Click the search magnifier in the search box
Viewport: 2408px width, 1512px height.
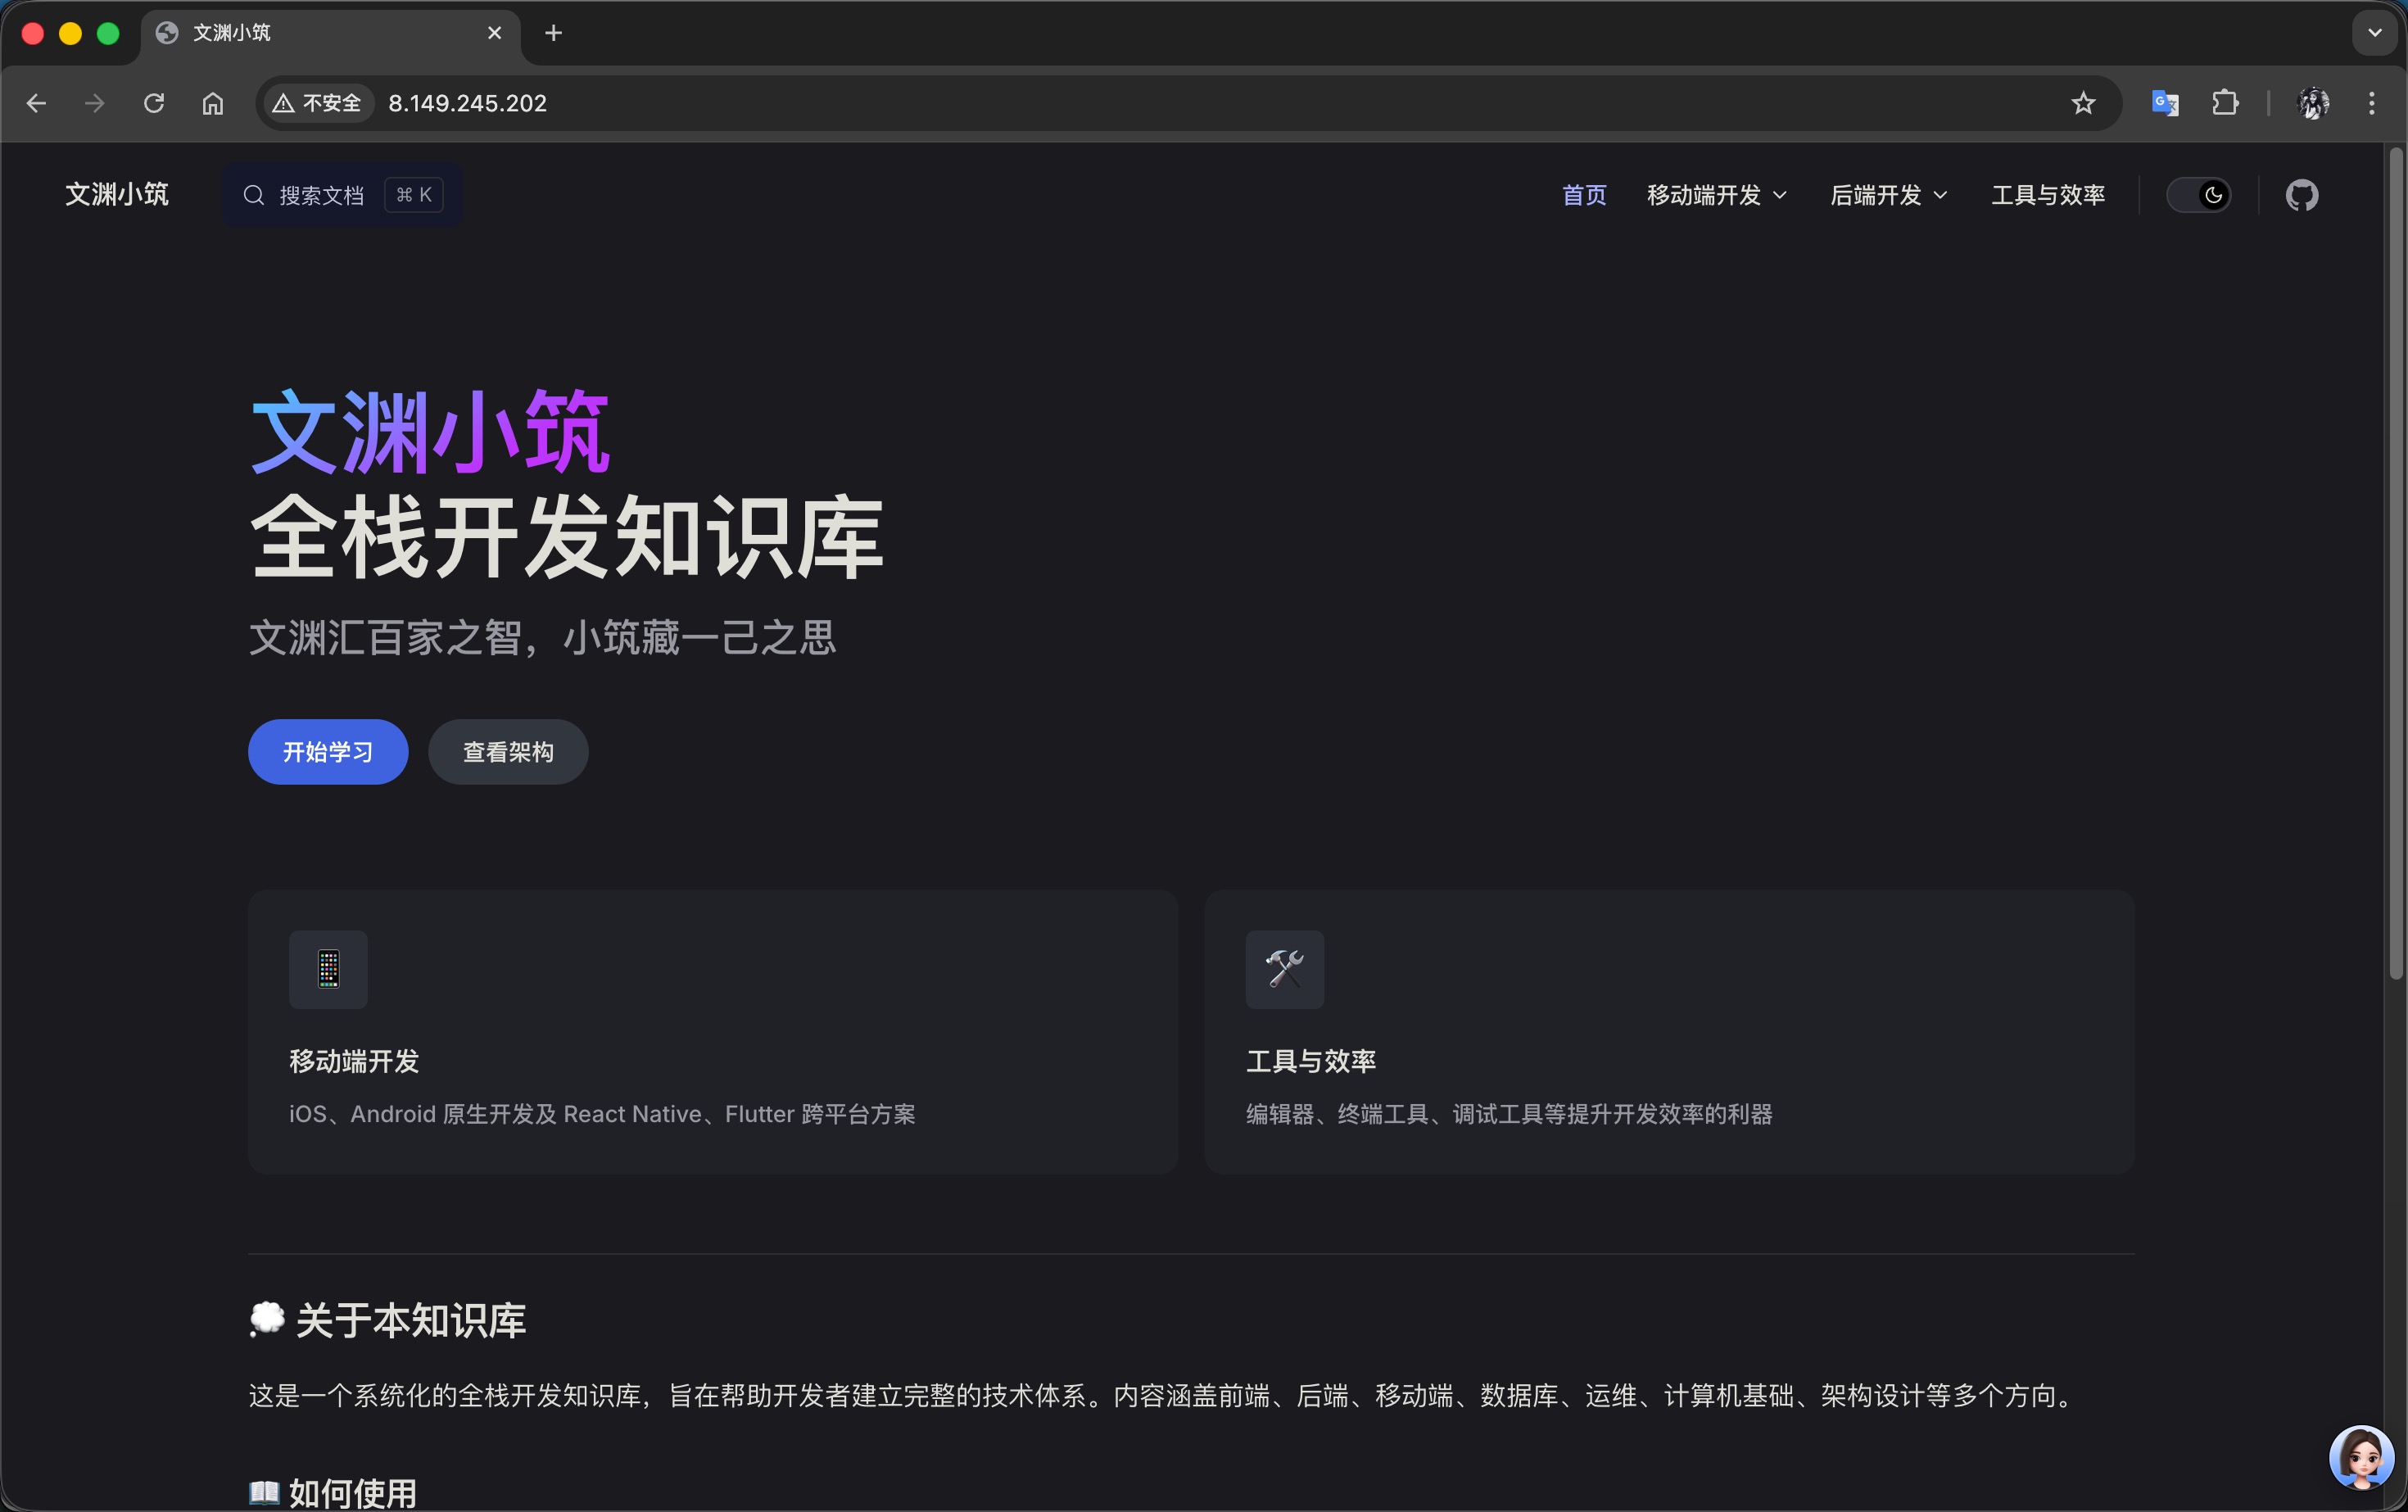click(x=253, y=194)
